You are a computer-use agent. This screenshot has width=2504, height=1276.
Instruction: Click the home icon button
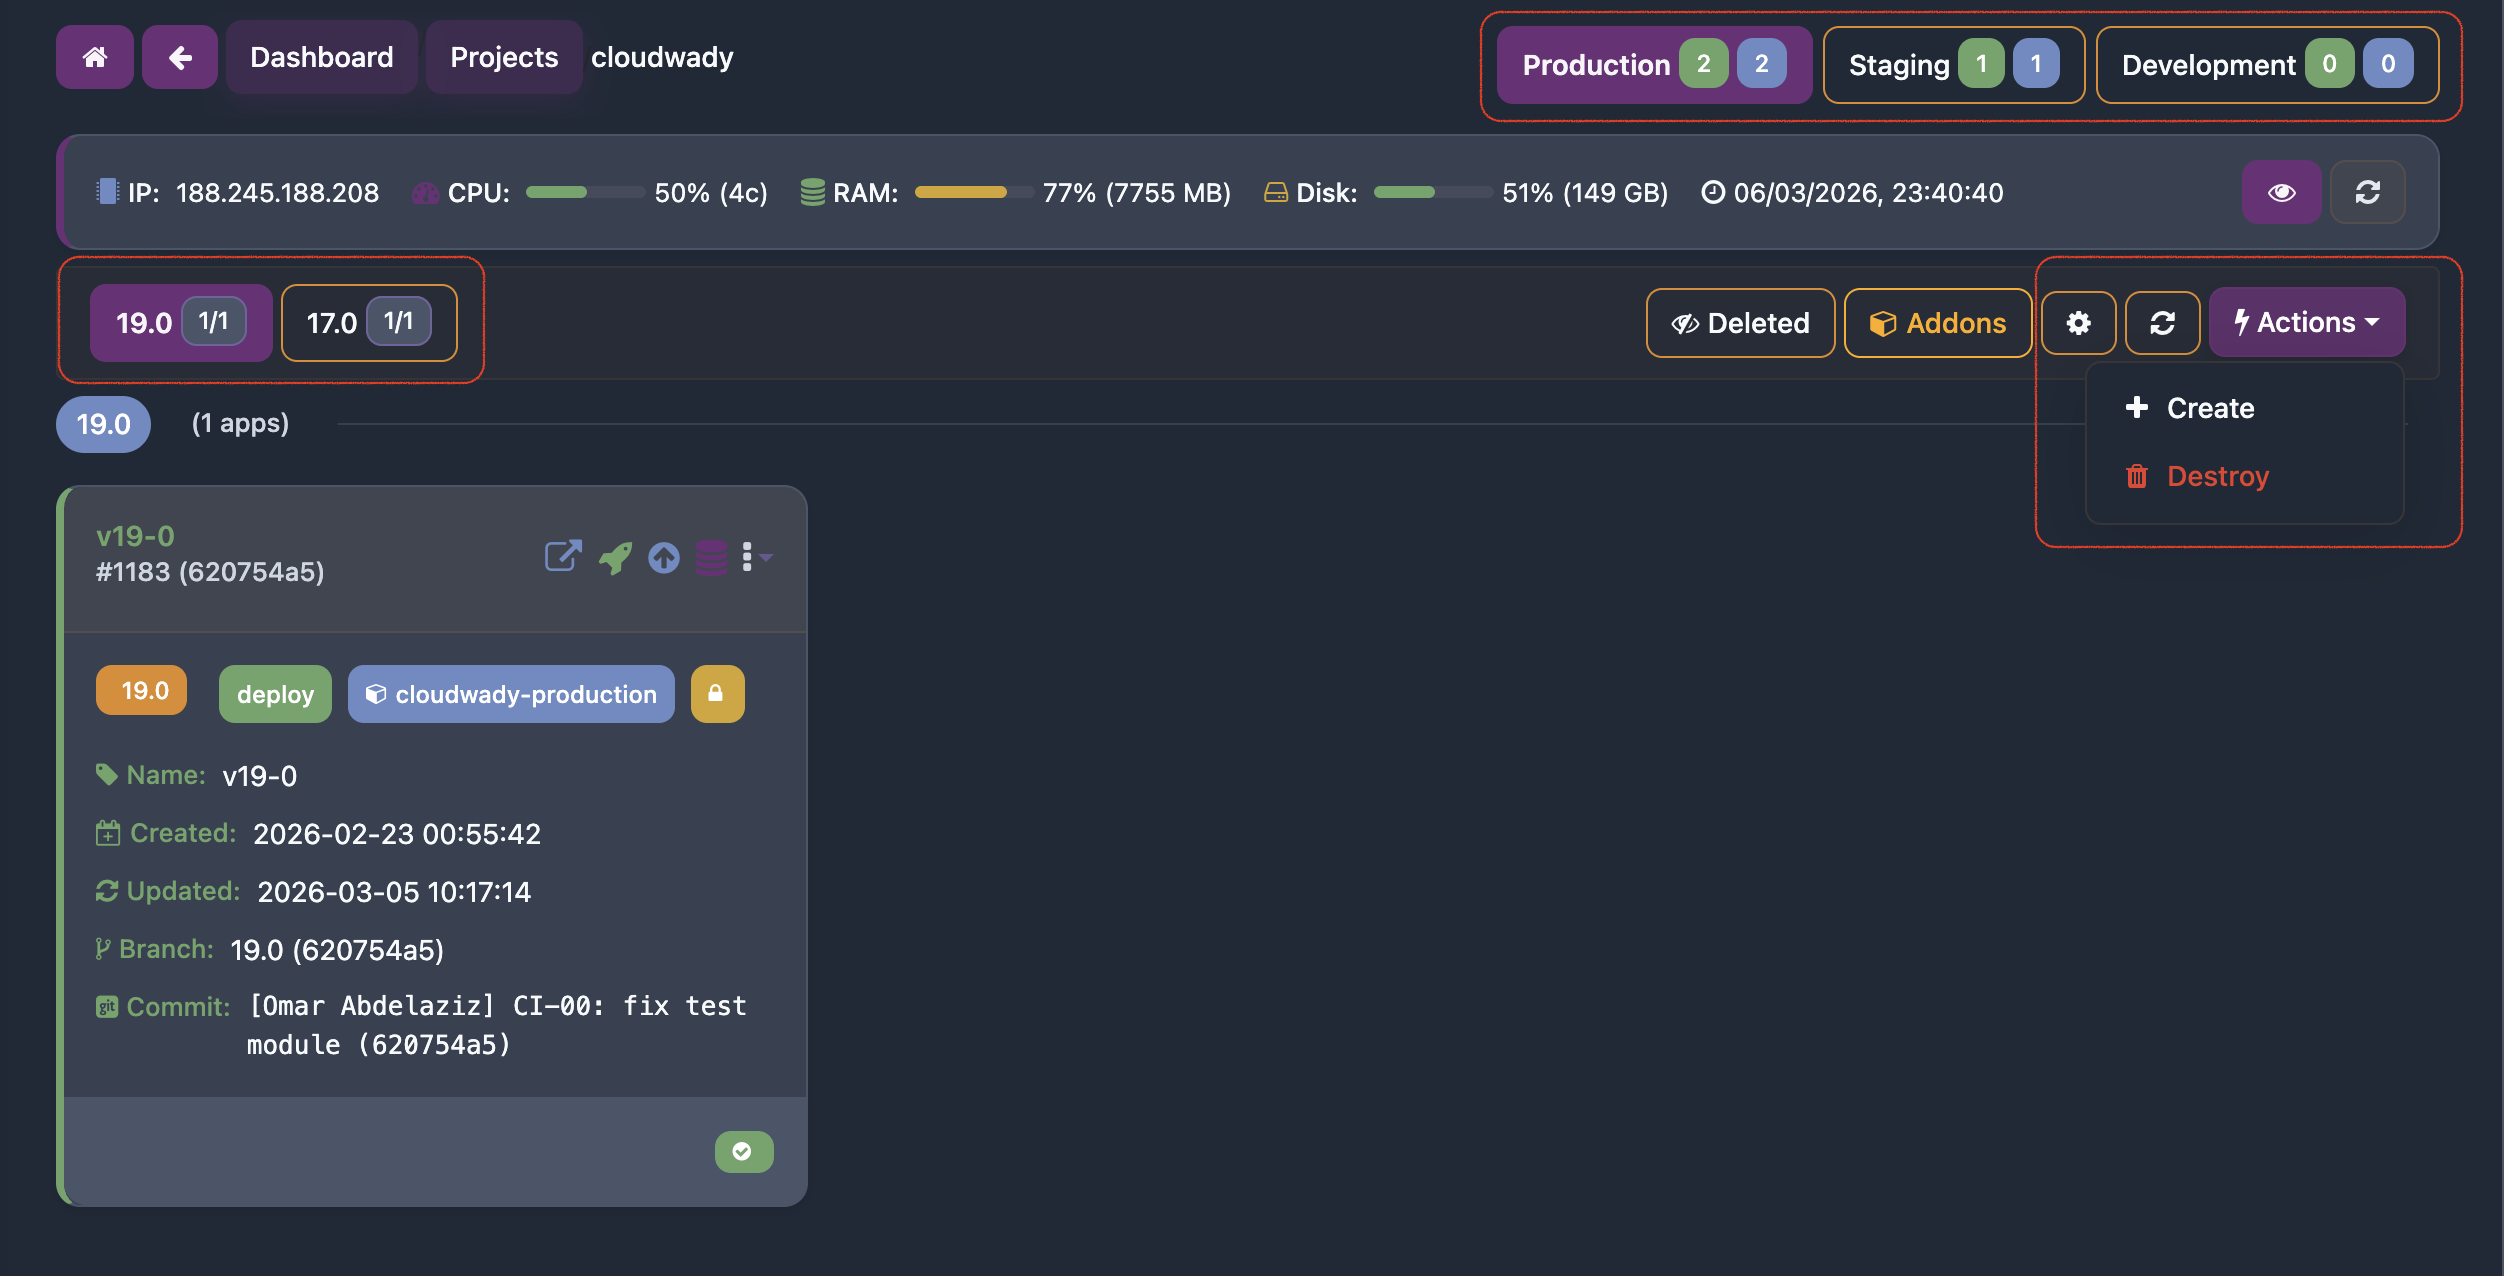[95, 58]
